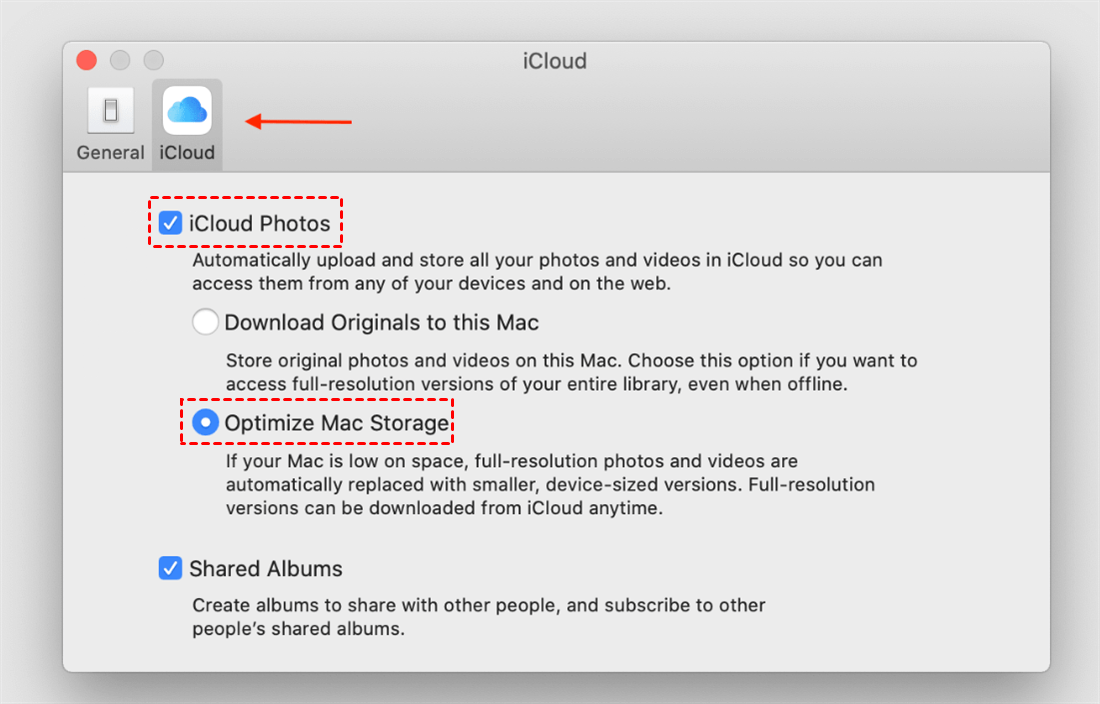The image size is (1100, 704).
Task: Click the iCloud window title text
Action: pyautogui.click(x=554, y=61)
